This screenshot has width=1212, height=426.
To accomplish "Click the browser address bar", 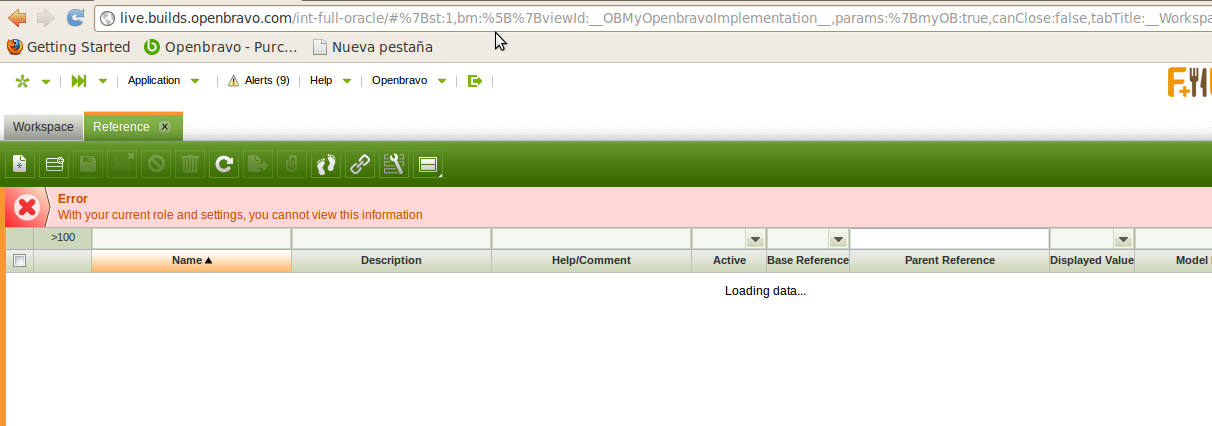I will tap(654, 18).
